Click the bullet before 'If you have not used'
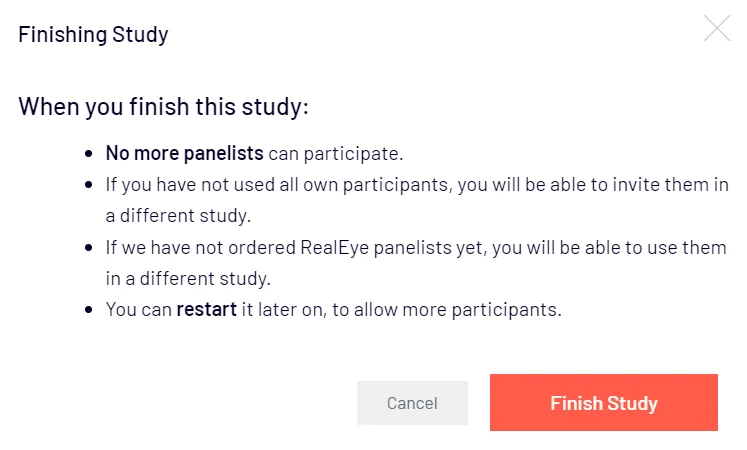This screenshot has width=747, height=450. 89,185
